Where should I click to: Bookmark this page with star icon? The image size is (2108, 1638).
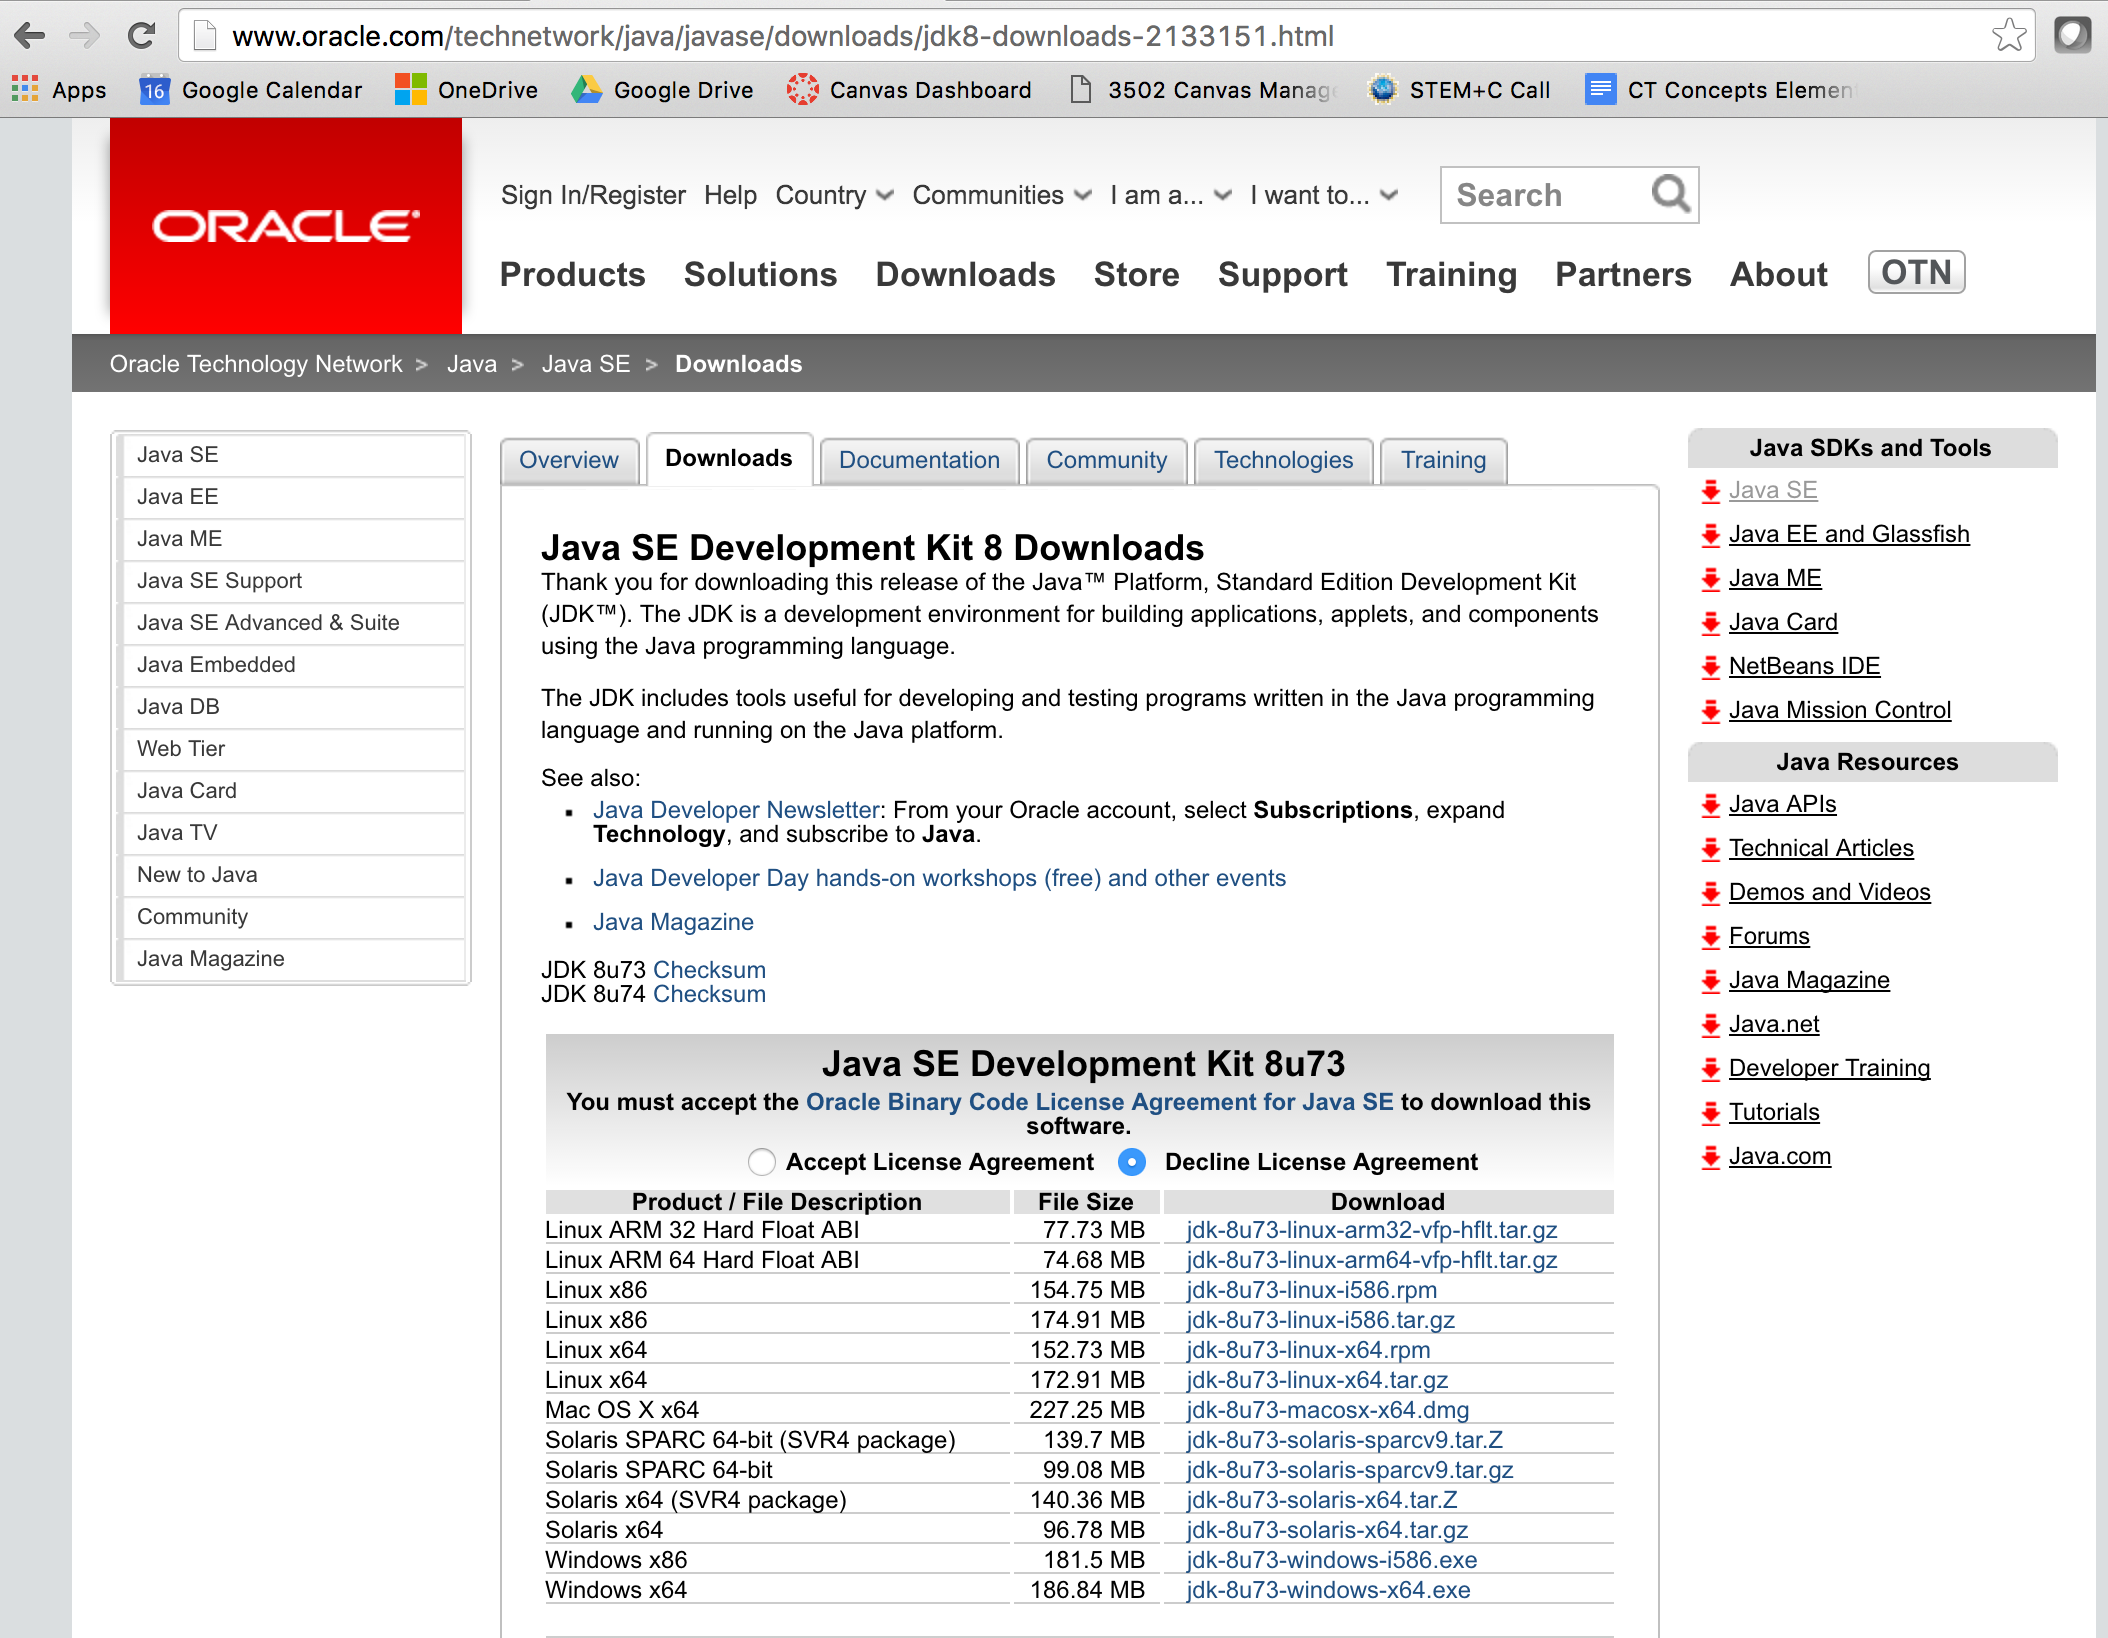tap(2008, 36)
